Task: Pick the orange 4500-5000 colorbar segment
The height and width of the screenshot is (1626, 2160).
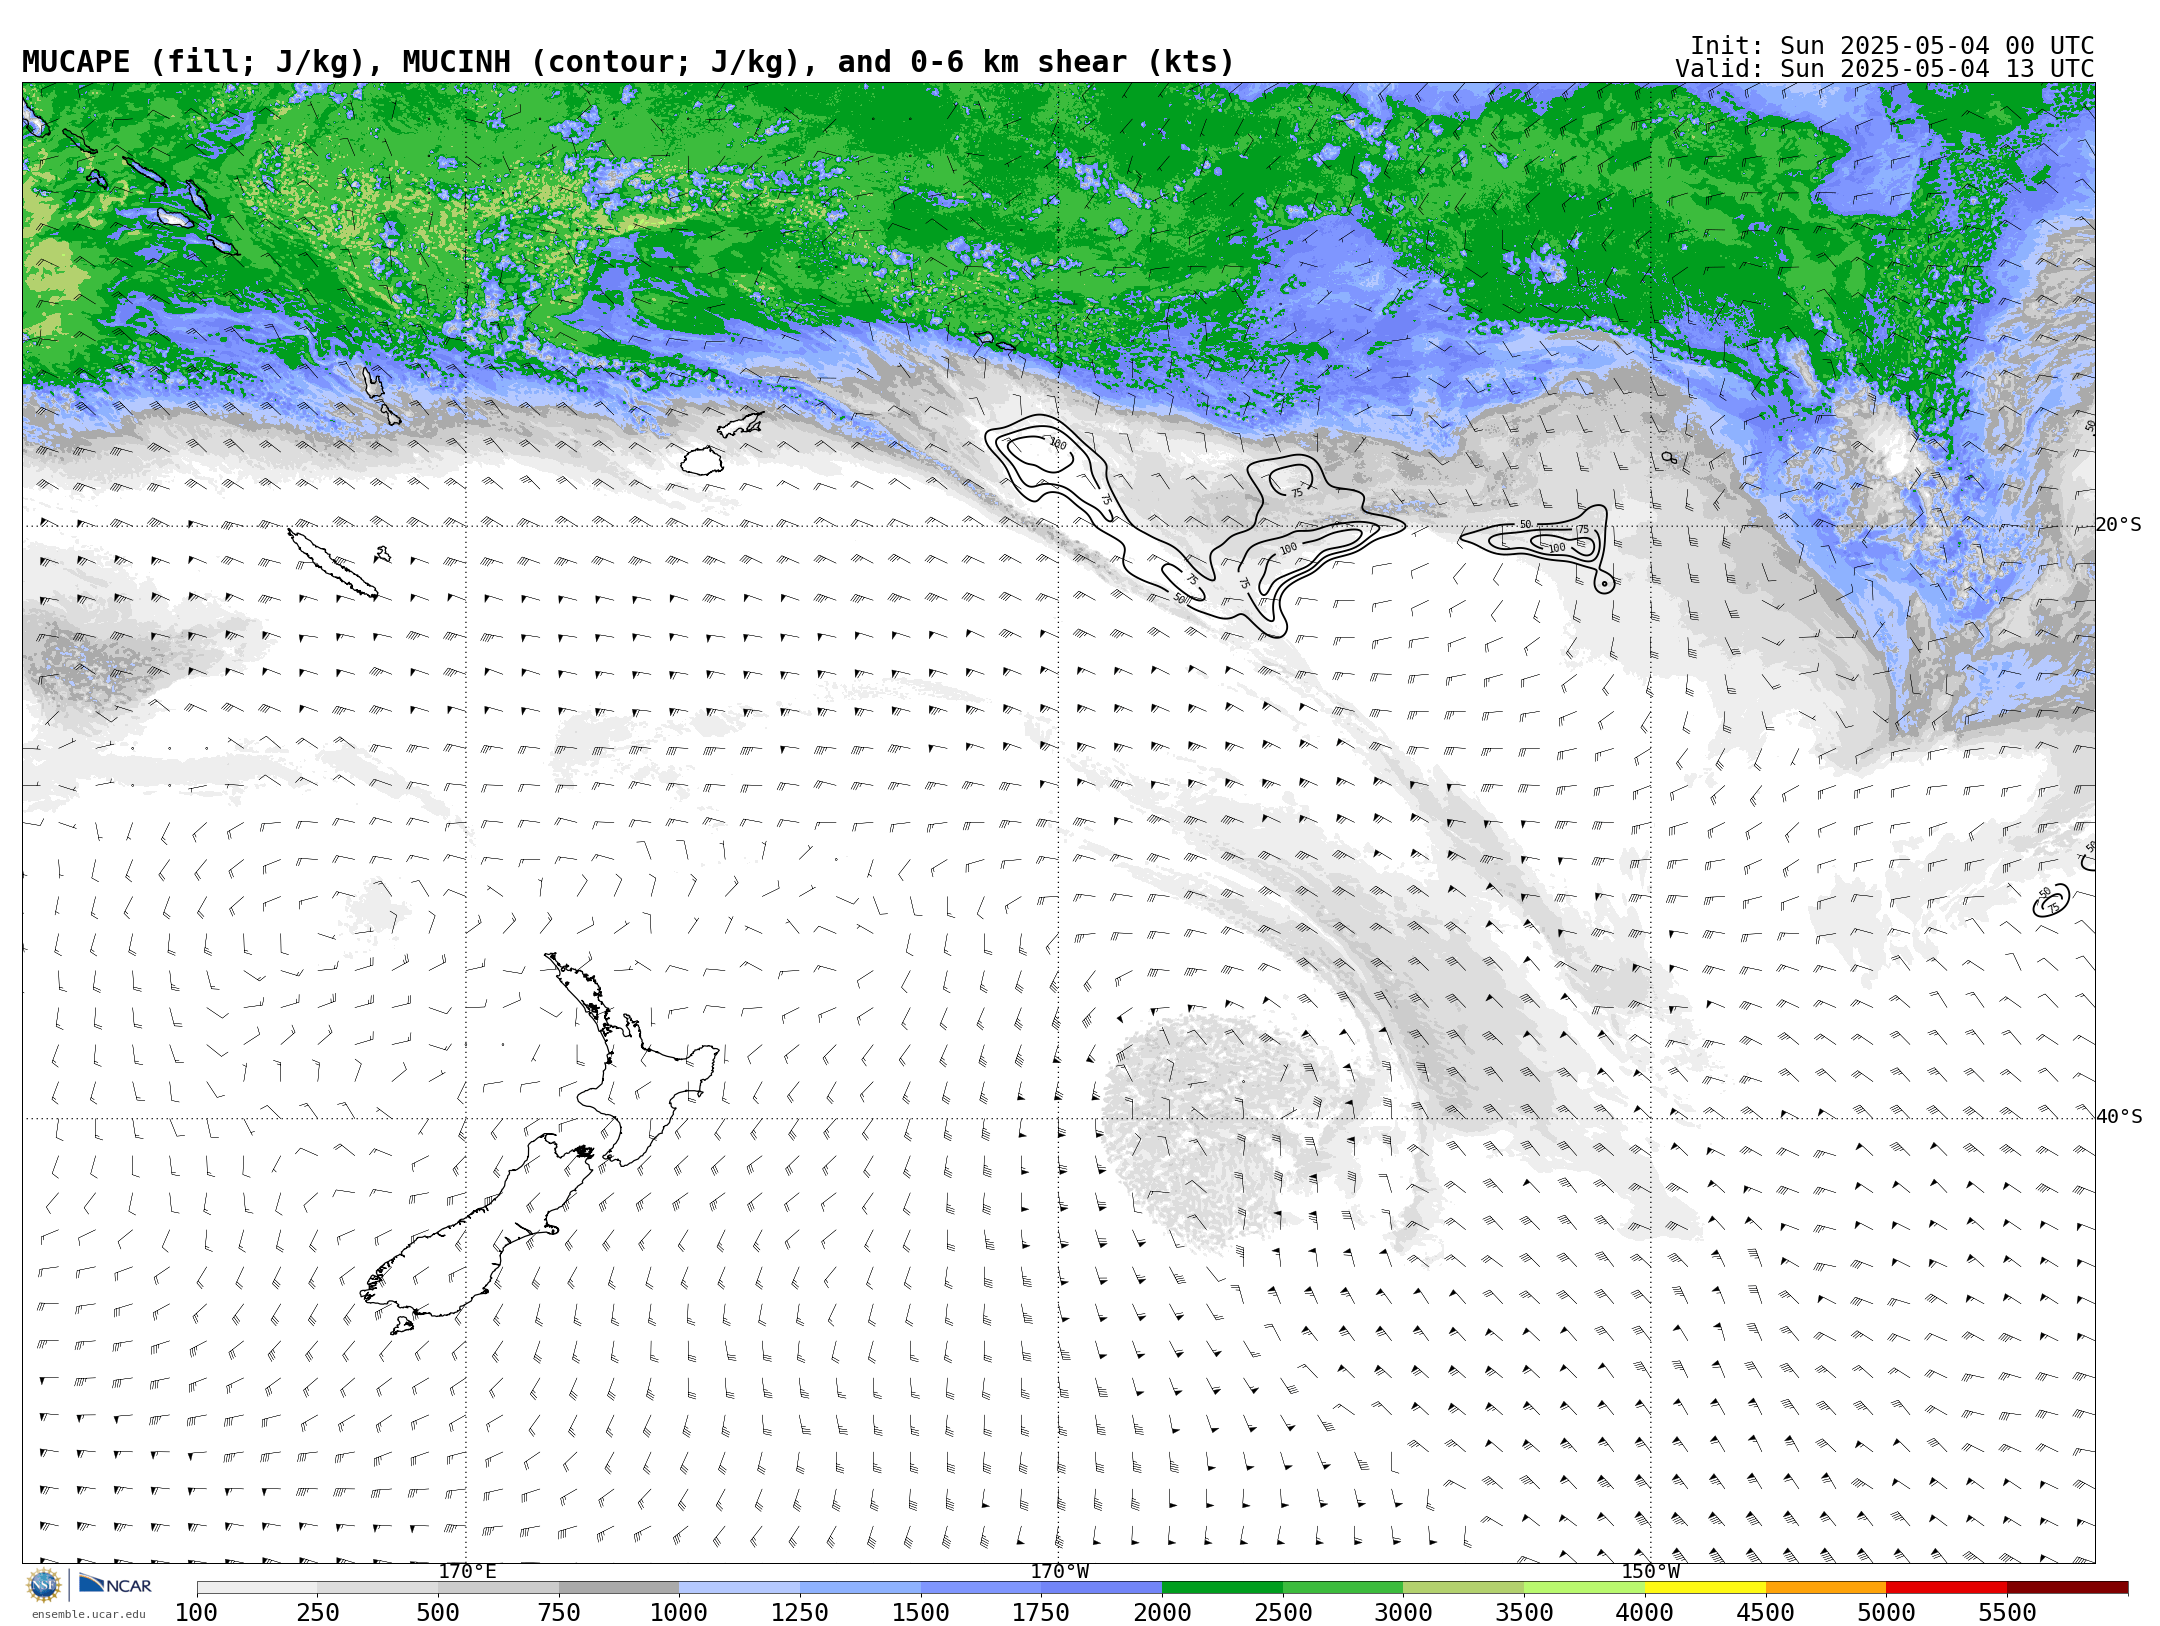Action: 1826,1588
